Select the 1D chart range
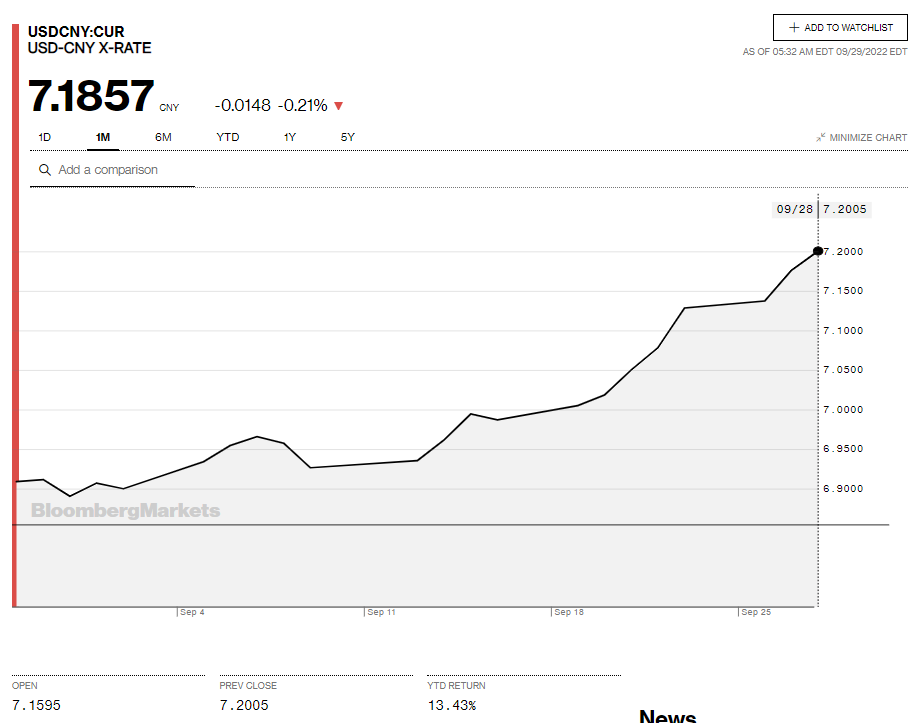 (x=45, y=137)
